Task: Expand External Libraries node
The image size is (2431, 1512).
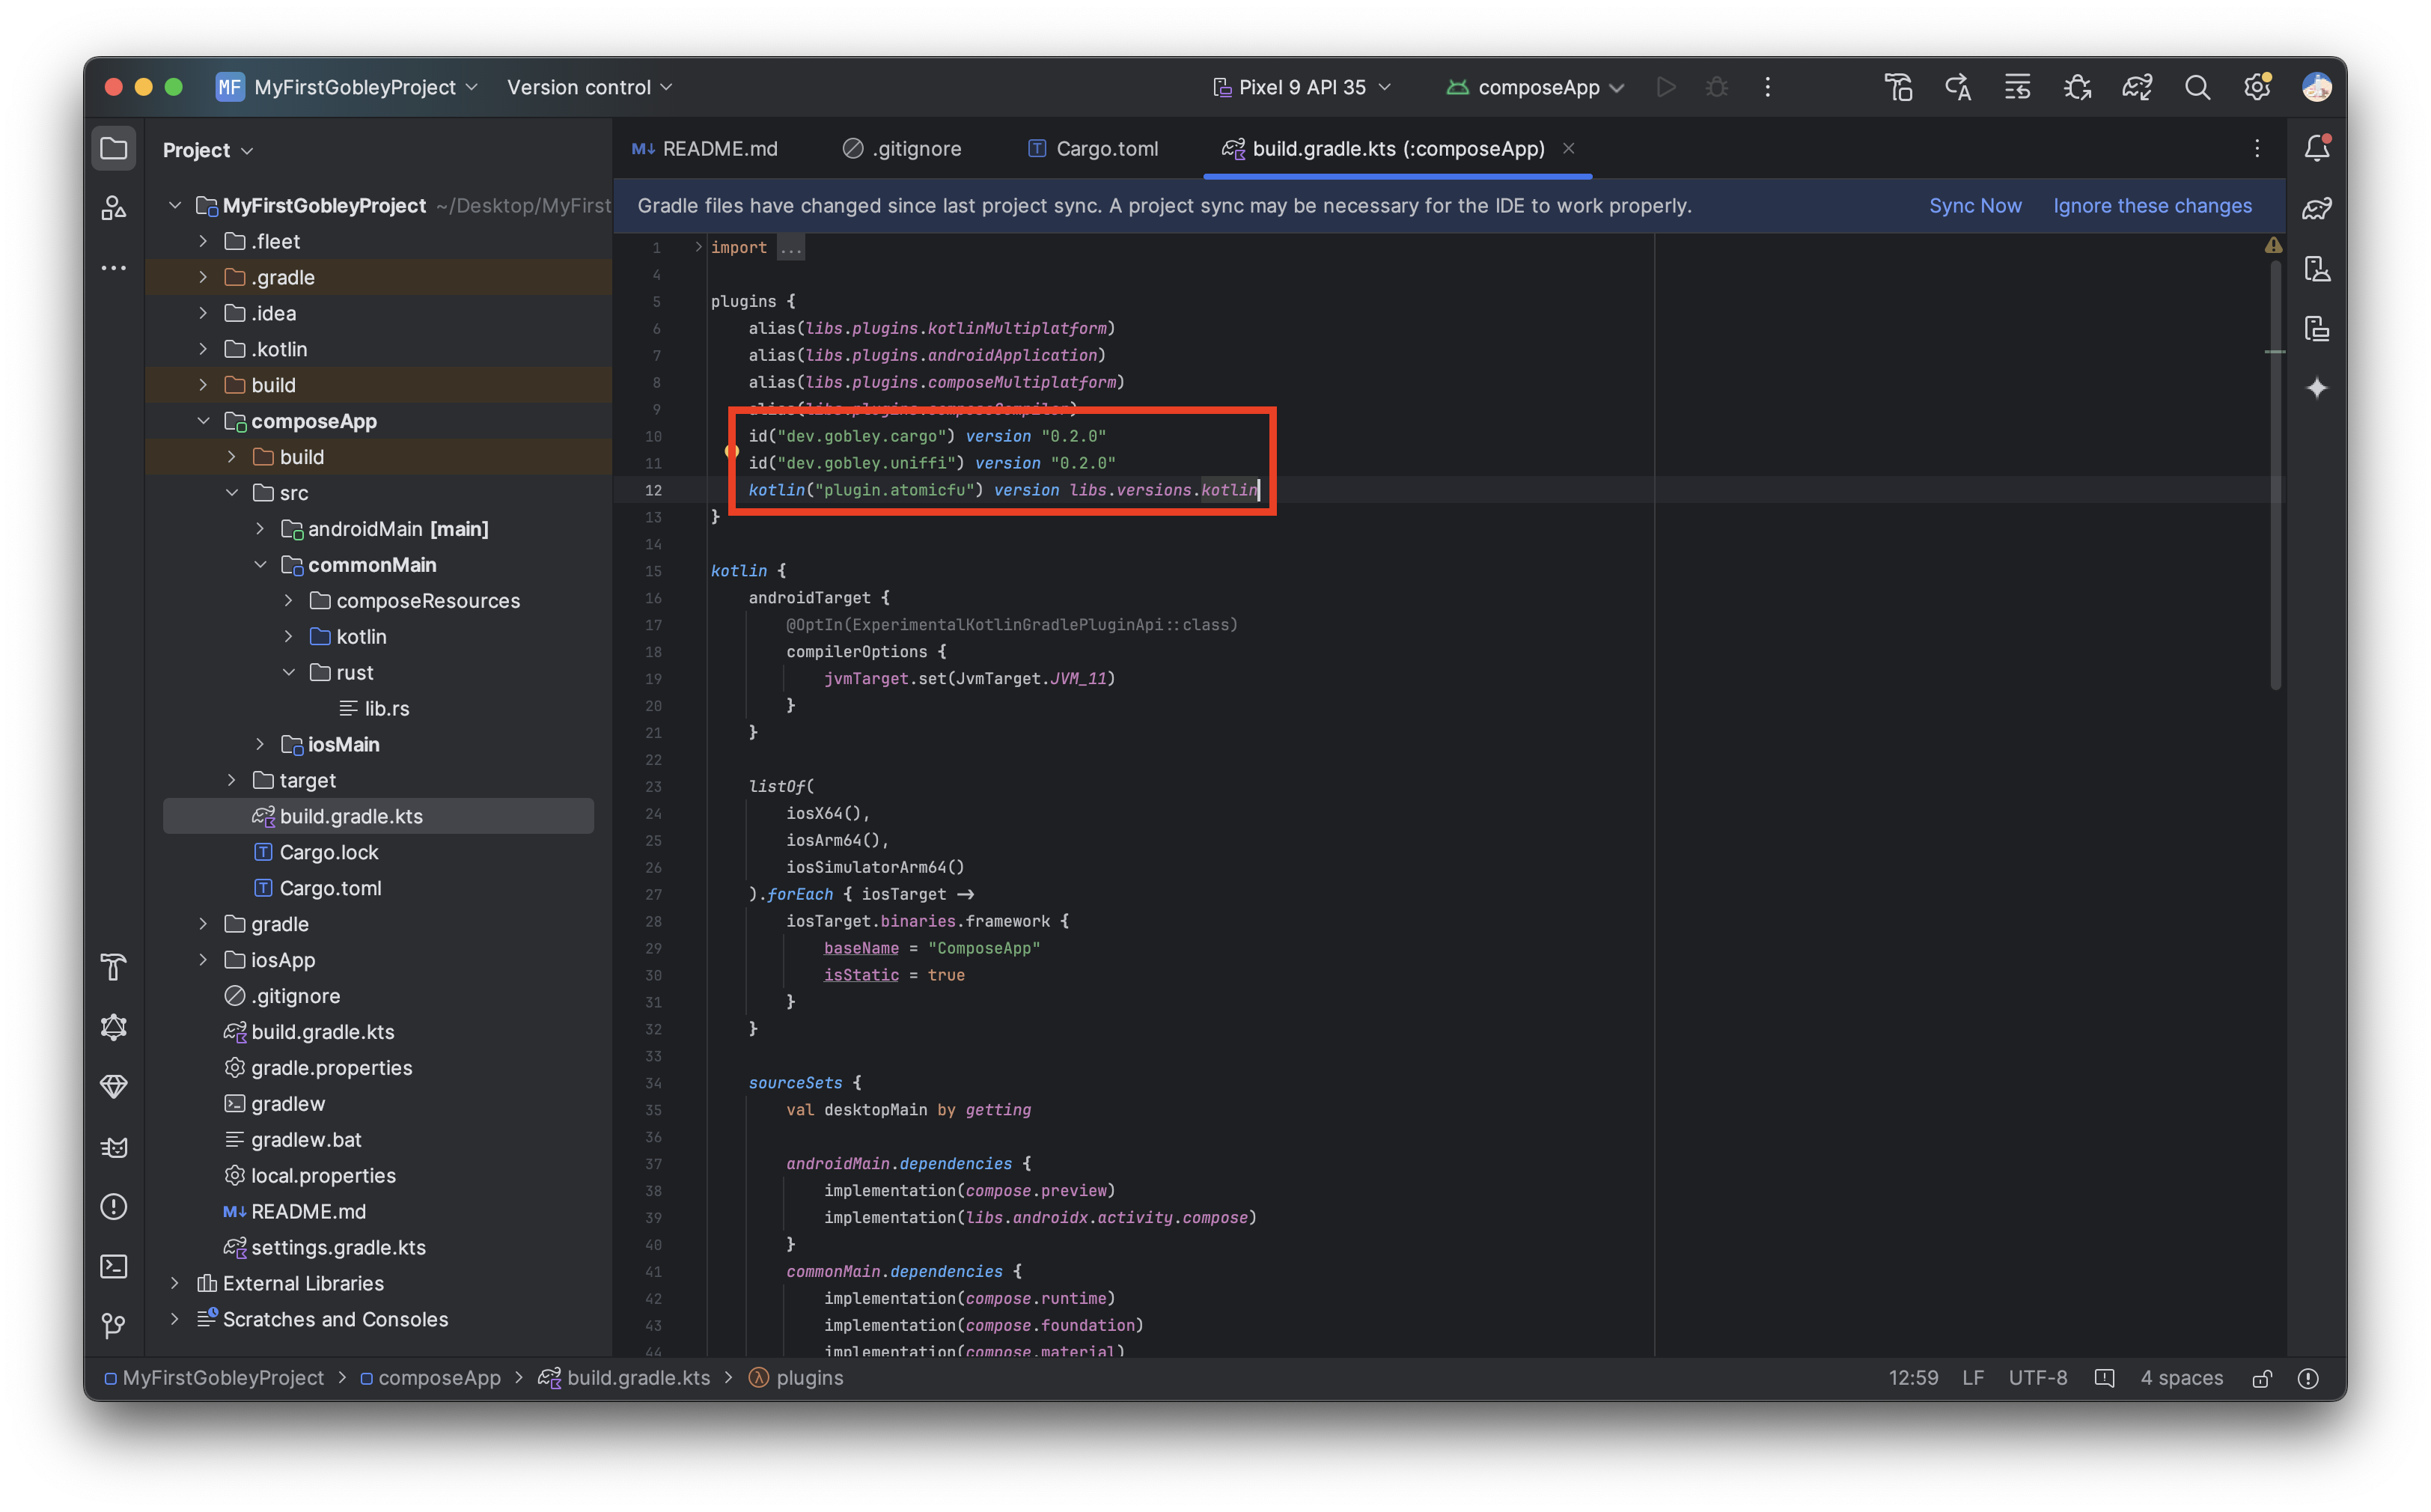Action: pos(175,1283)
